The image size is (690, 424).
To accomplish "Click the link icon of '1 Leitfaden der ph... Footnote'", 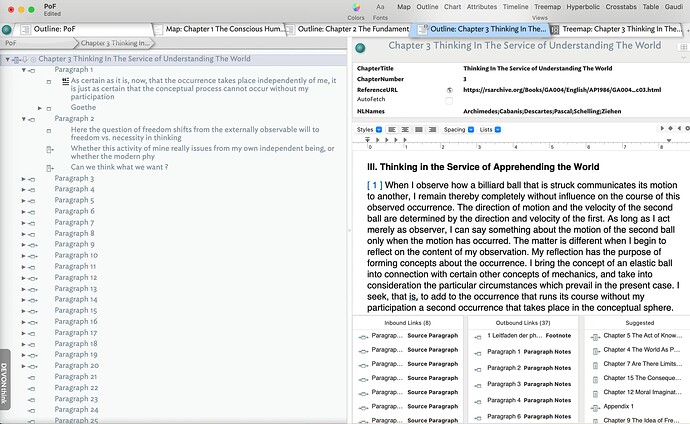I will pyautogui.click(x=477, y=338).
